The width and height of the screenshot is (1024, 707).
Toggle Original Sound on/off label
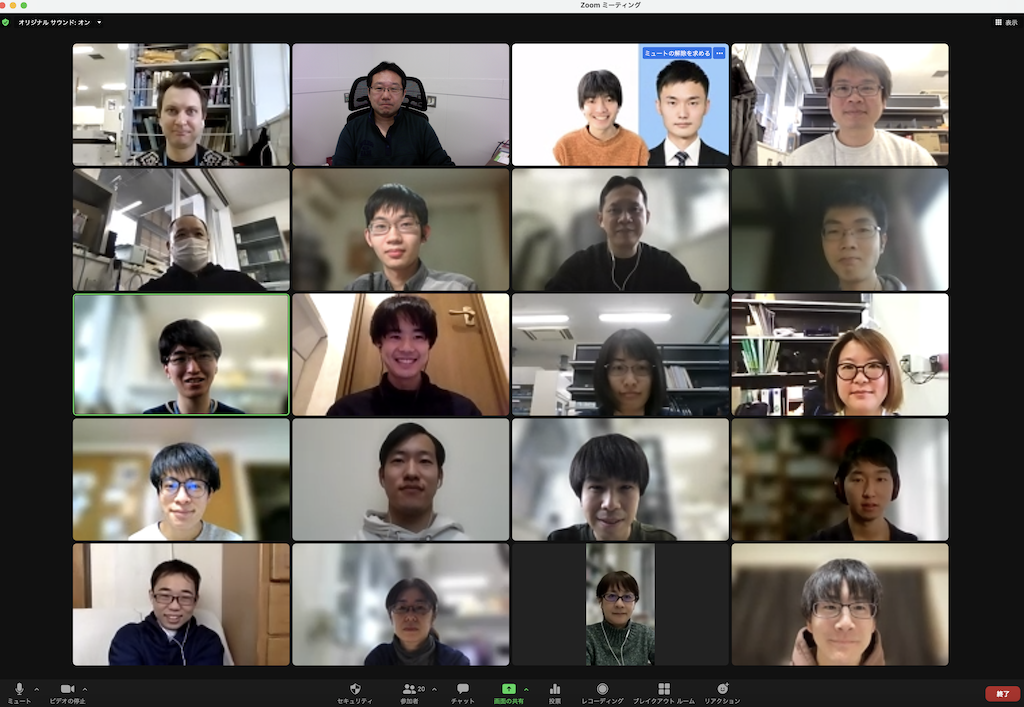[x=54, y=22]
